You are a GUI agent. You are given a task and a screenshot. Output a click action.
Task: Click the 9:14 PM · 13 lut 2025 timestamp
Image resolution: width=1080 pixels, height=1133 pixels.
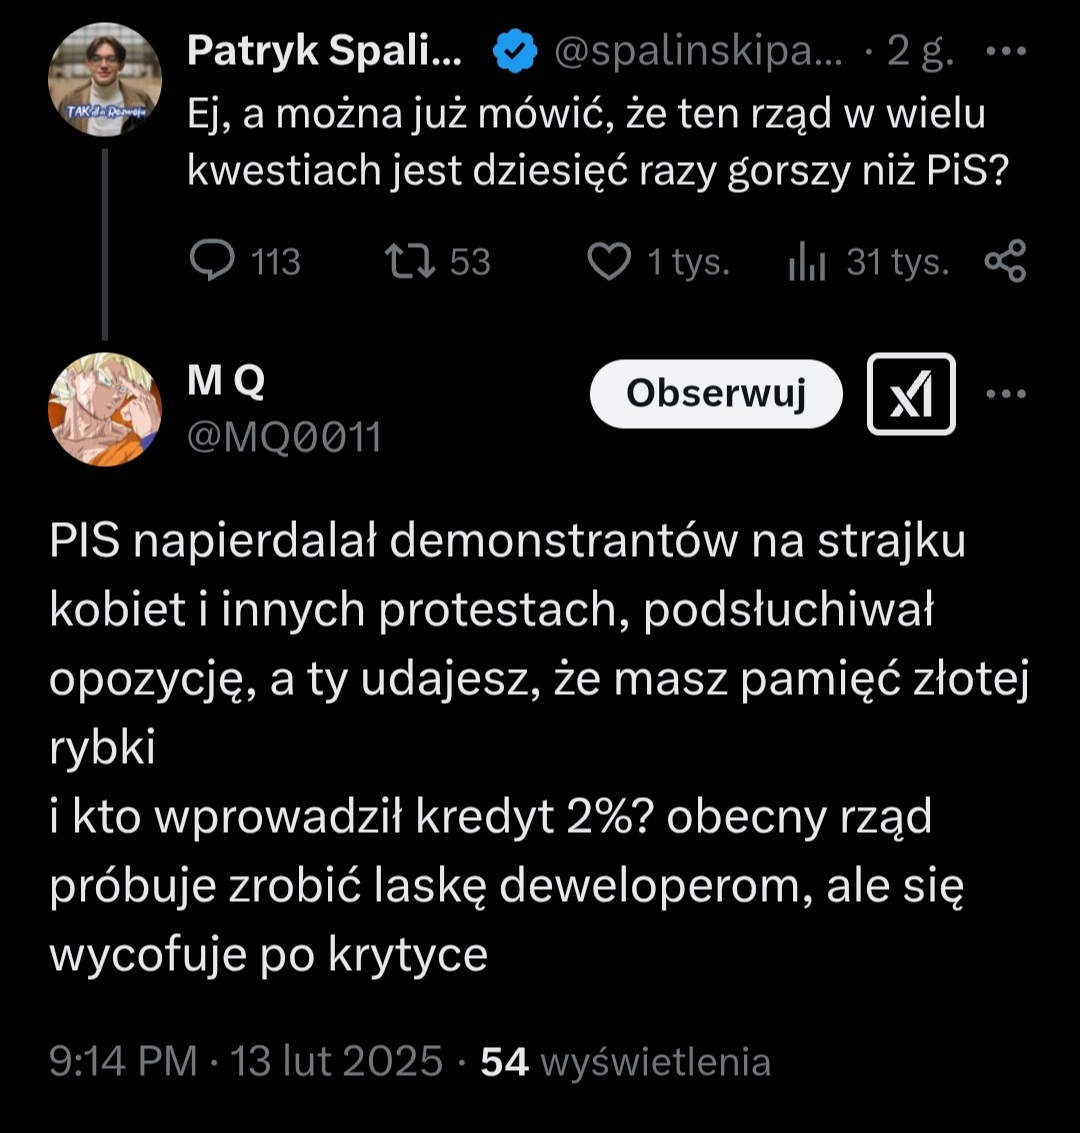(x=246, y=1061)
